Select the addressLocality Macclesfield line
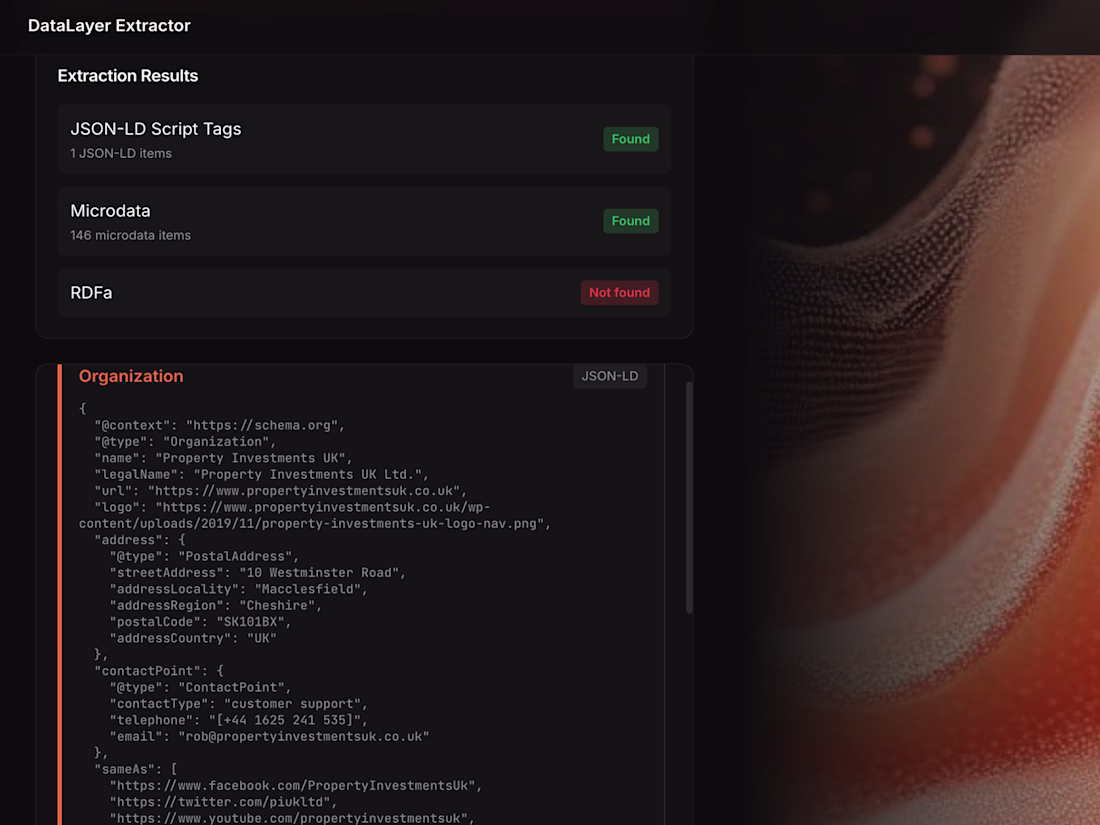Viewport: 1100px width, 825px height. pos(239,589)
